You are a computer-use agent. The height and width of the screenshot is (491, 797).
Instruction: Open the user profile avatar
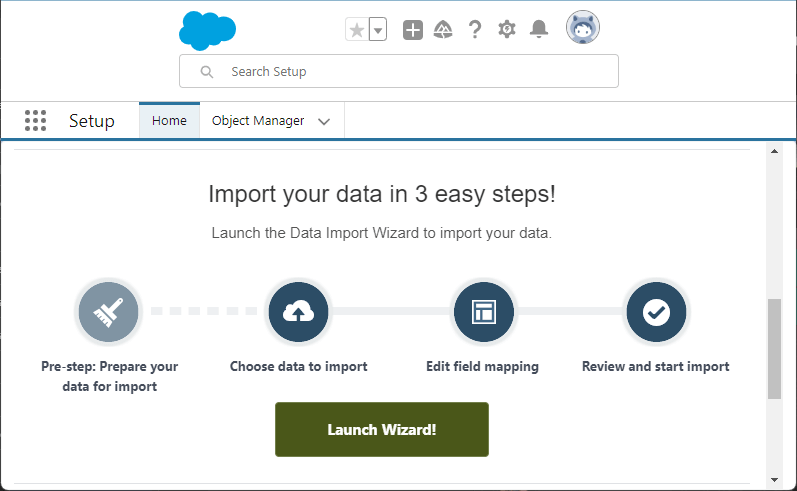tap(583, 28)
